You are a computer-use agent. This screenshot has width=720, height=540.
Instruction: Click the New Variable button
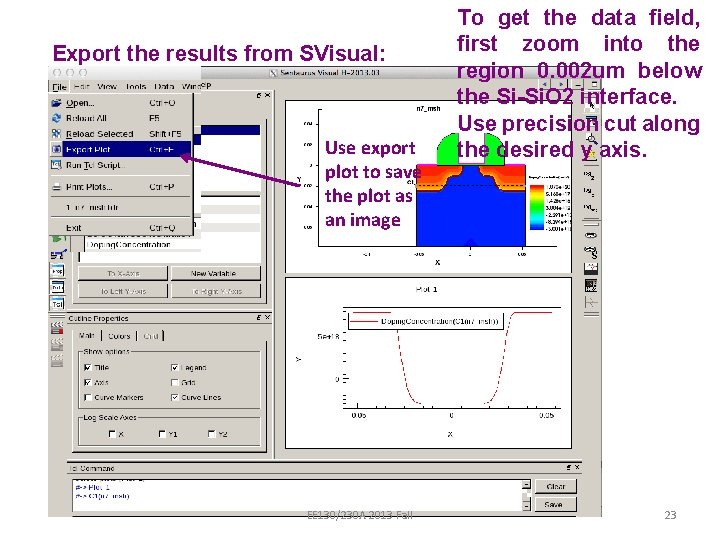coord(216,273)
